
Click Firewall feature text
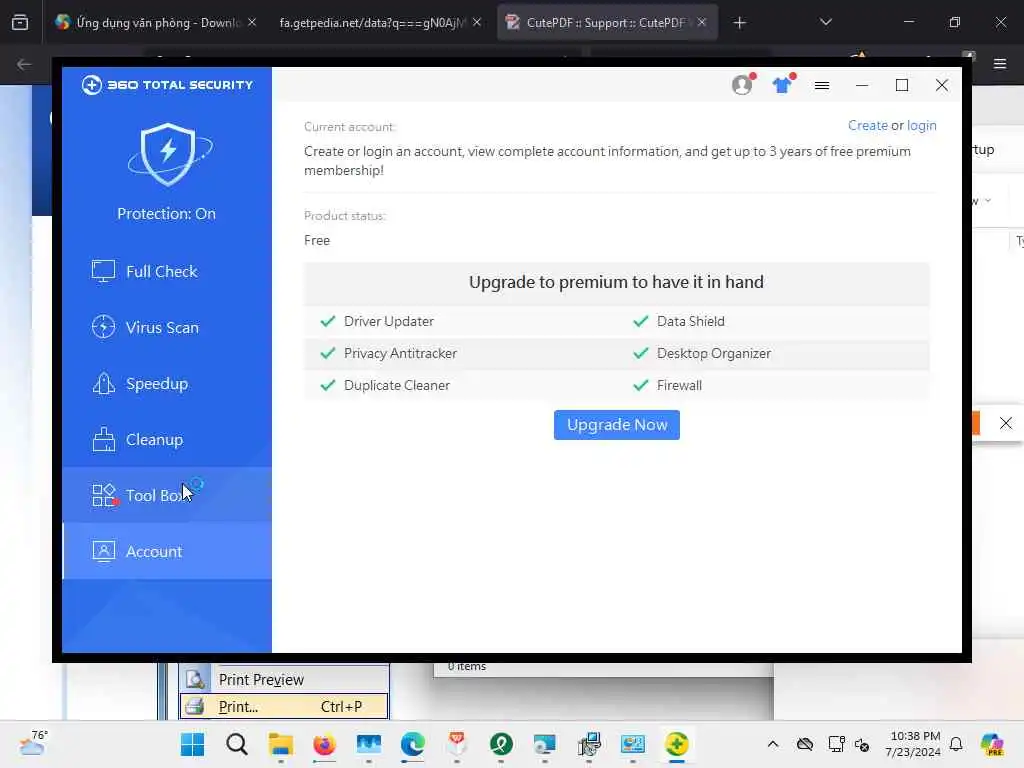click(x=679, y=385)
